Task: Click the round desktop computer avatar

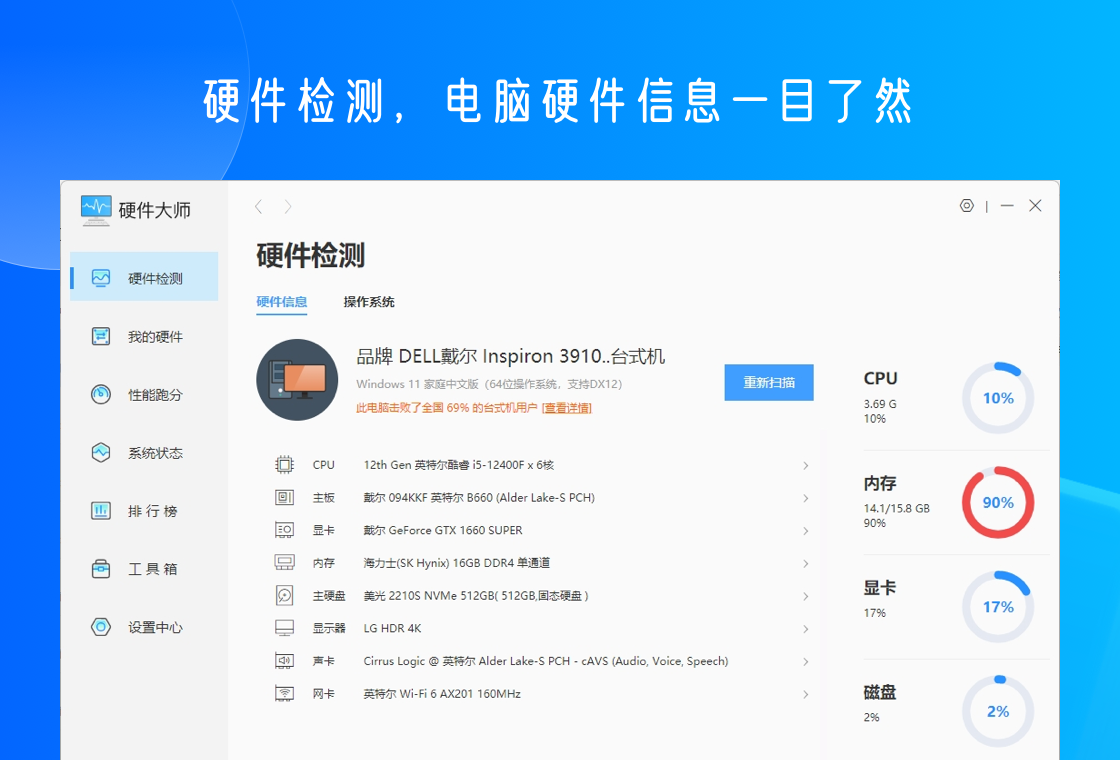Action: coord(297,380)
